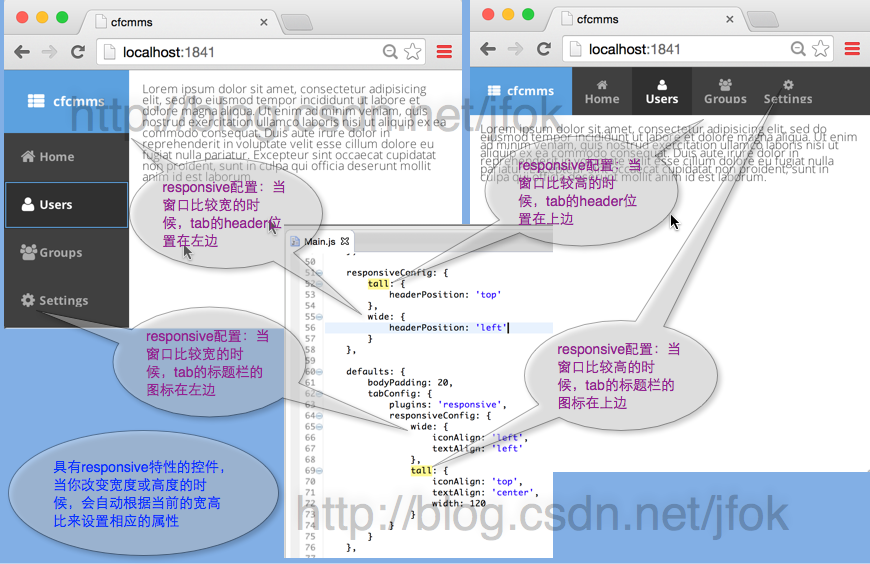The width and height of the screenshot is (870, 564).
Task: Switch to Main.js editor tab
Action: pos(320,241)
